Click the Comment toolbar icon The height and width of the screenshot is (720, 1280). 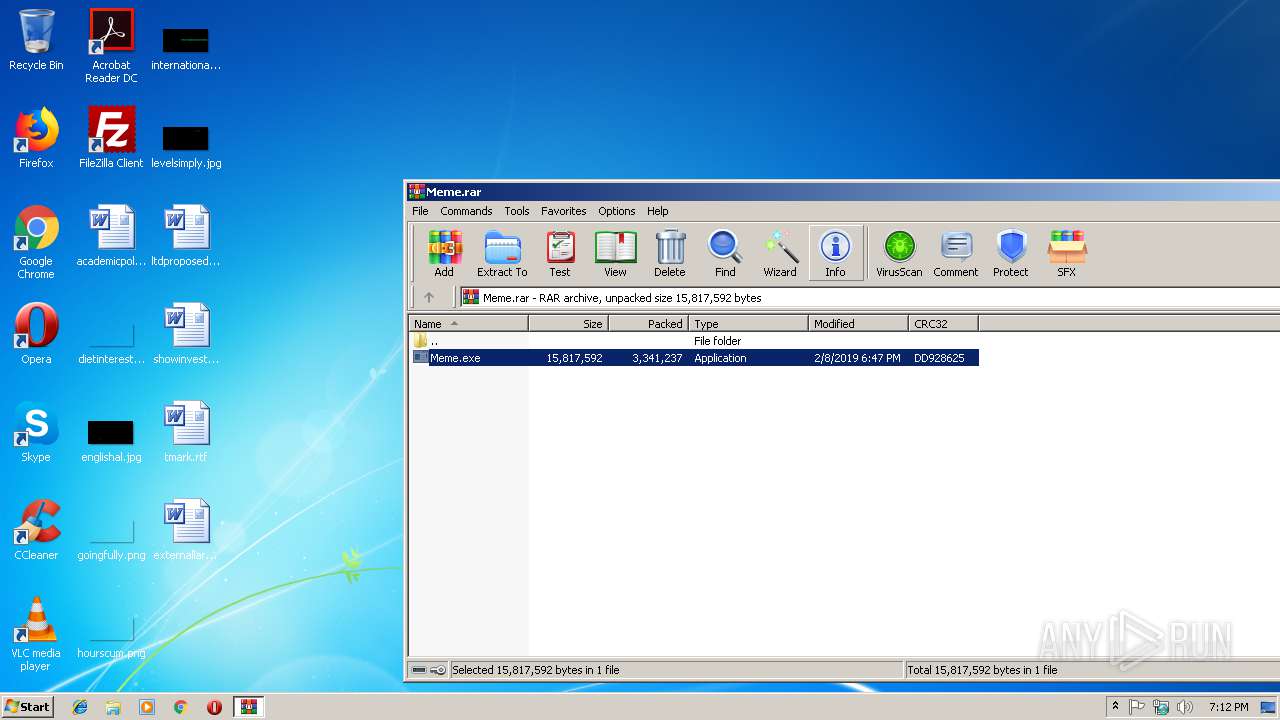click(x=956, y=253)
